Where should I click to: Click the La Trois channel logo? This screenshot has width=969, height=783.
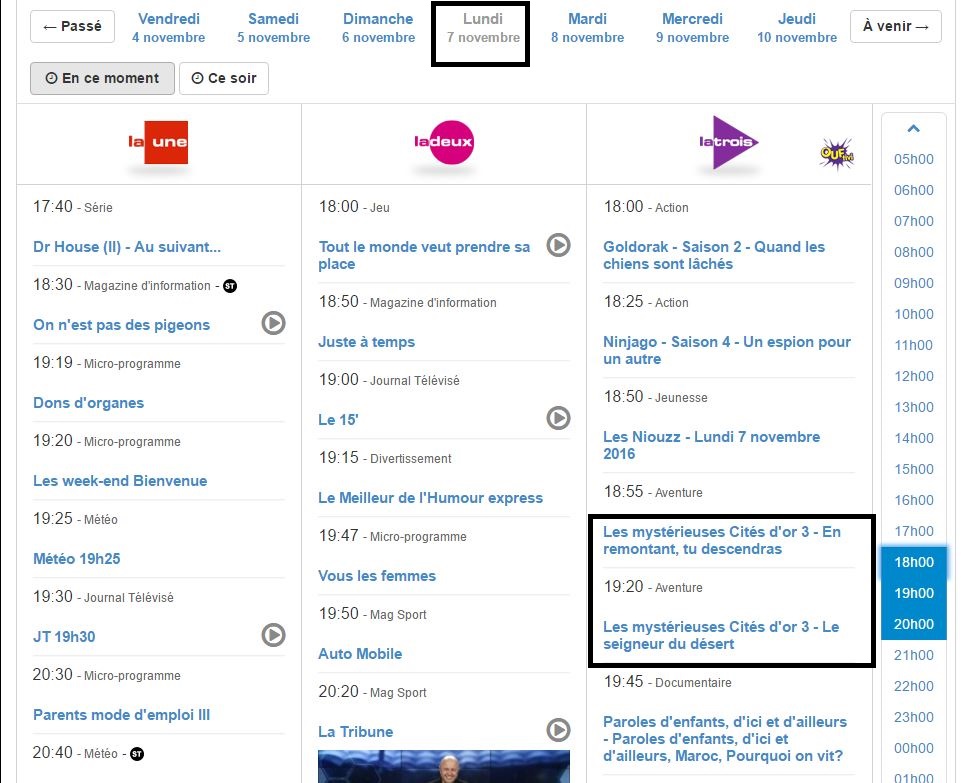[728, 143]
